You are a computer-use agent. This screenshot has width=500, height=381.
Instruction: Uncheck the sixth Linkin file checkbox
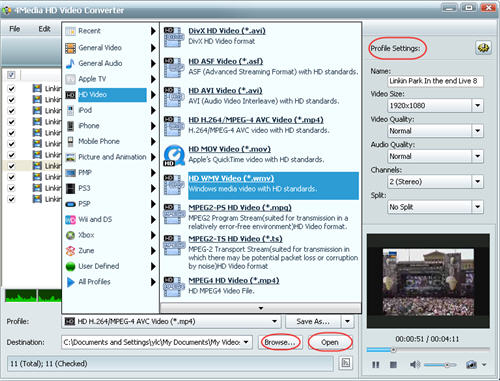click(x=11, y=144)
